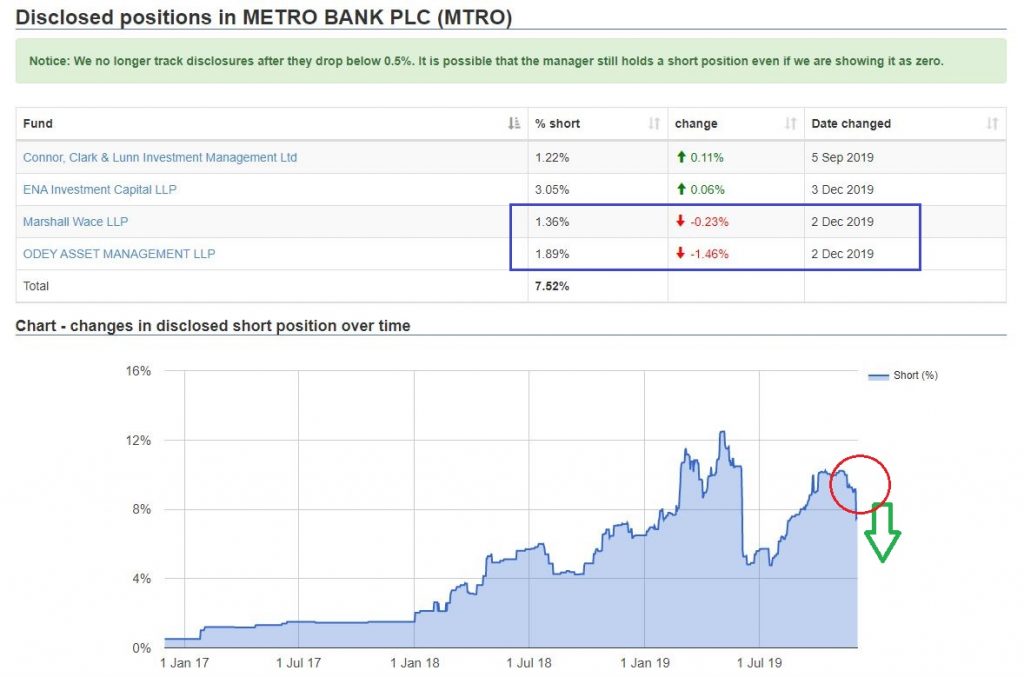Image resolution: width=1024 pixels, height=677 pixels.
Task: Click the 4% y-axis label
Action: pyautogui.click(x=142, y=578)
